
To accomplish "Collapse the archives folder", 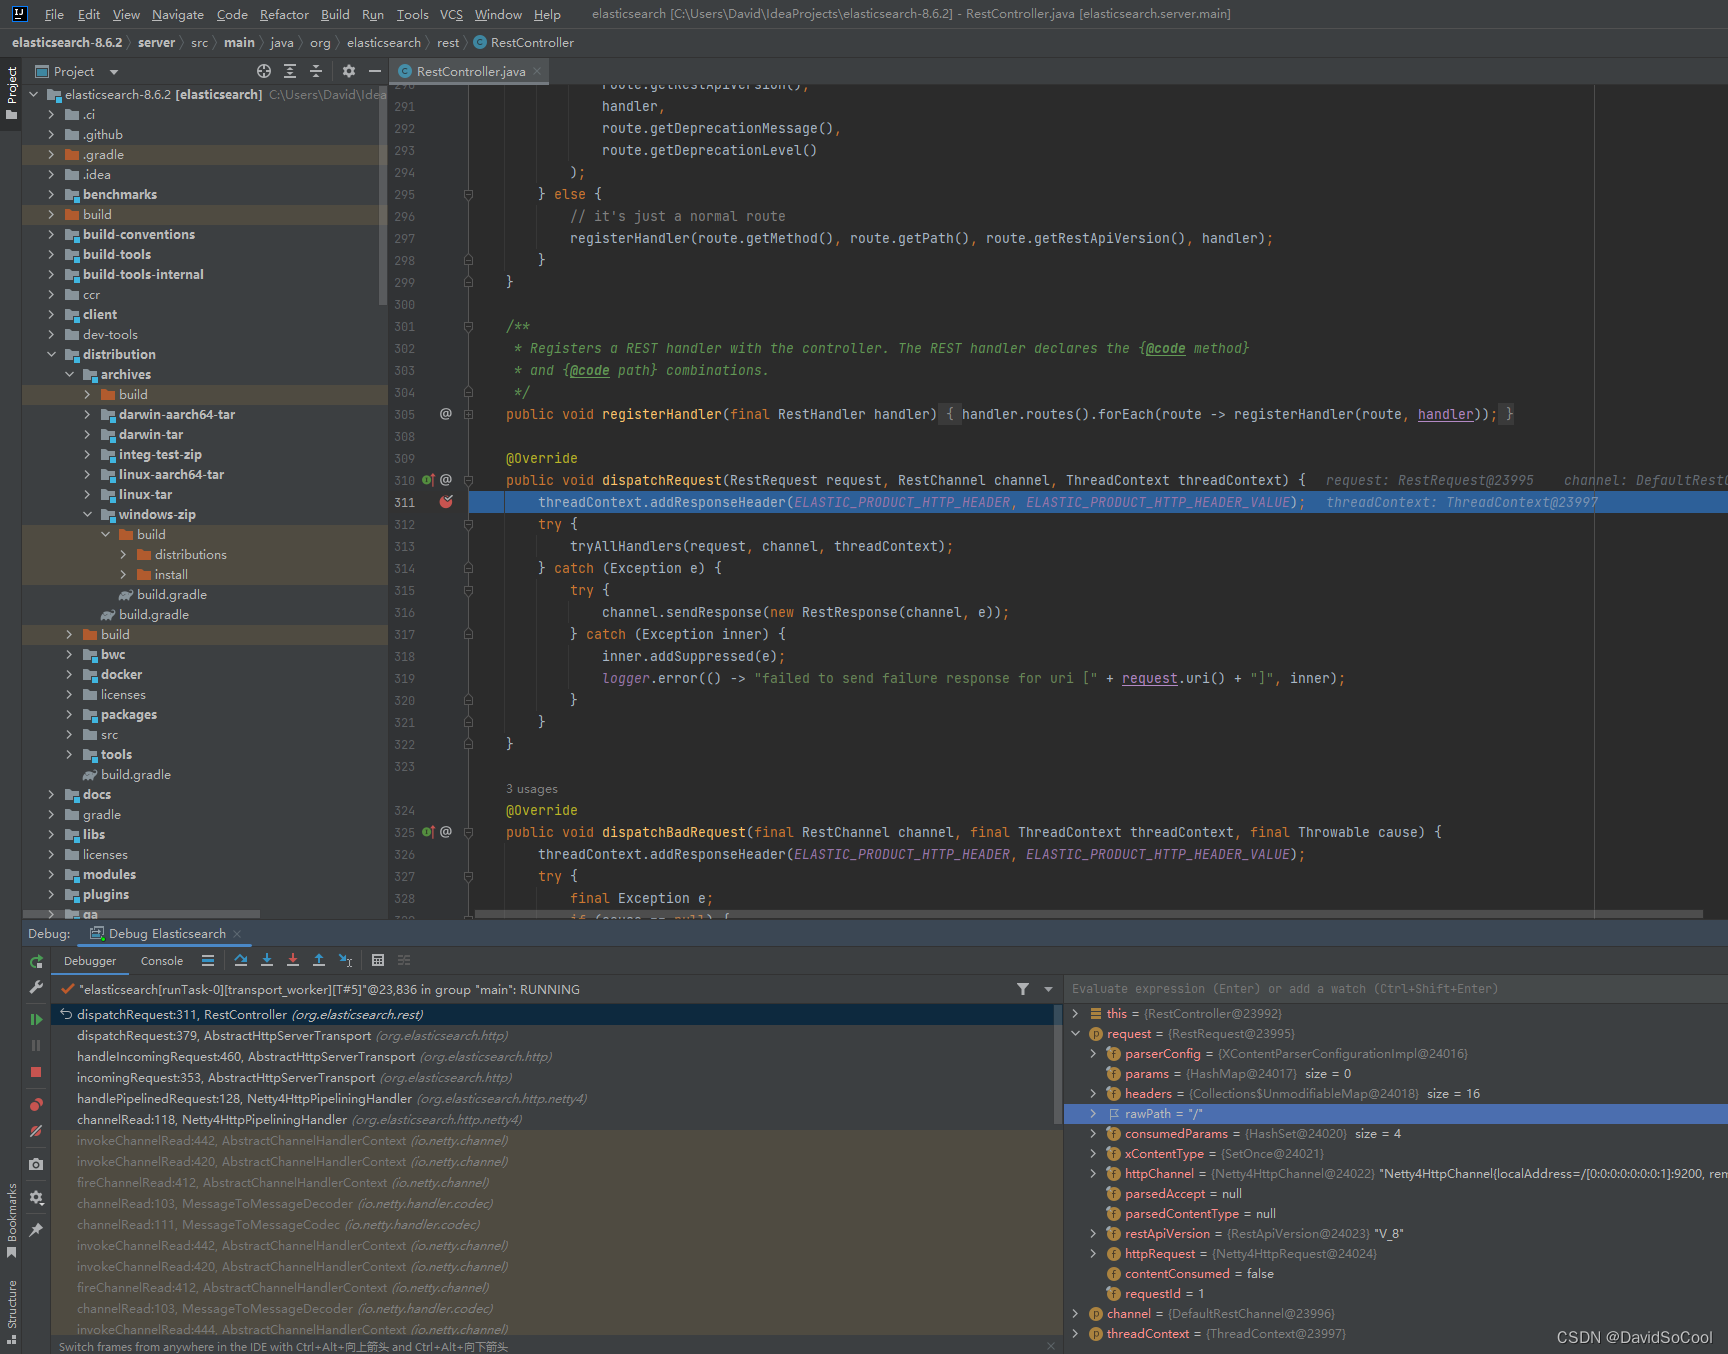I will (x=69, y=374).
